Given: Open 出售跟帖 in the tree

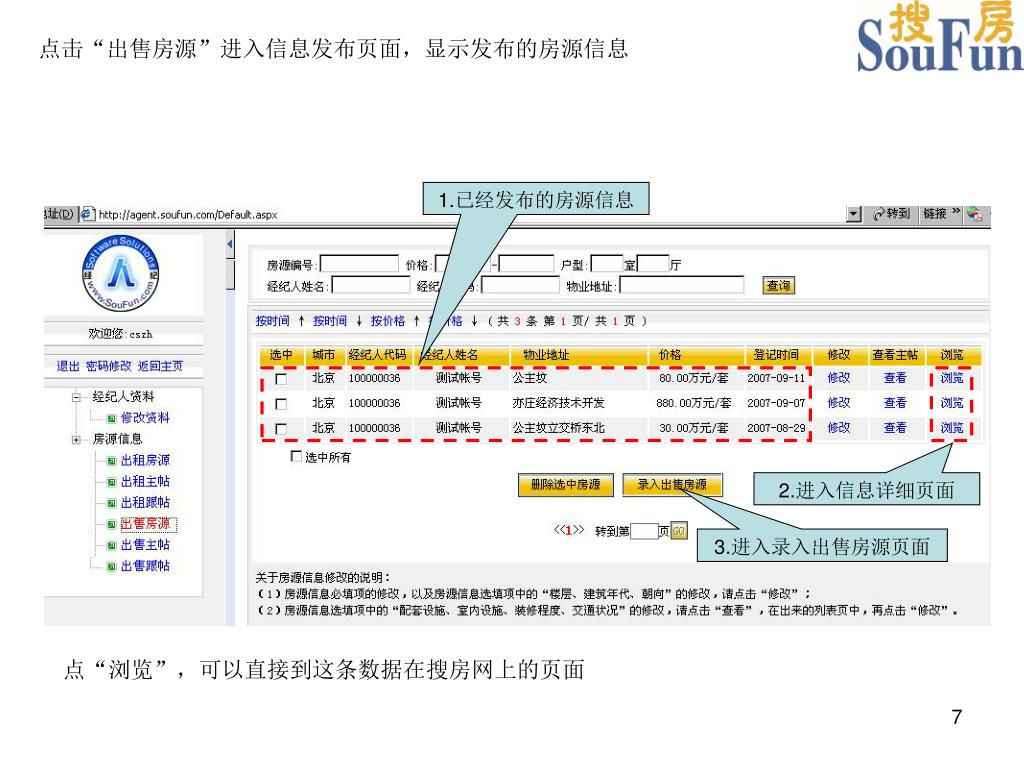Looking at the screenshot, I should 145,566.
